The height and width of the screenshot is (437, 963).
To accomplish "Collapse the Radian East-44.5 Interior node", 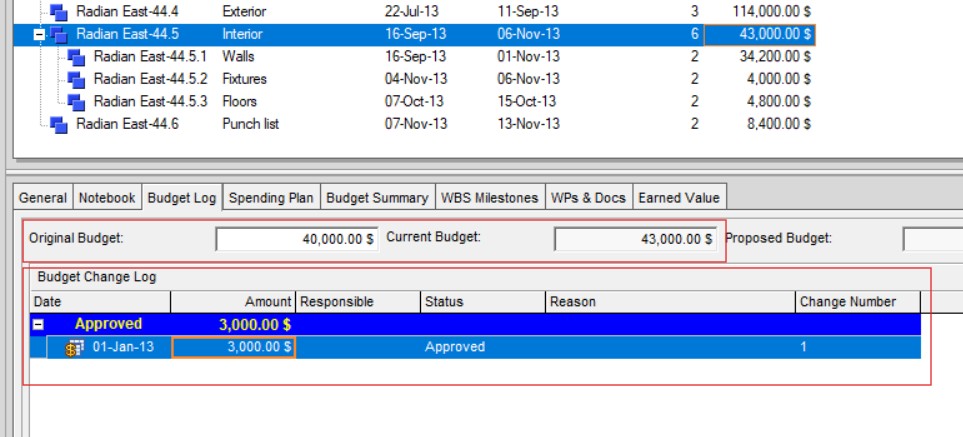I will tap(39, 34).
